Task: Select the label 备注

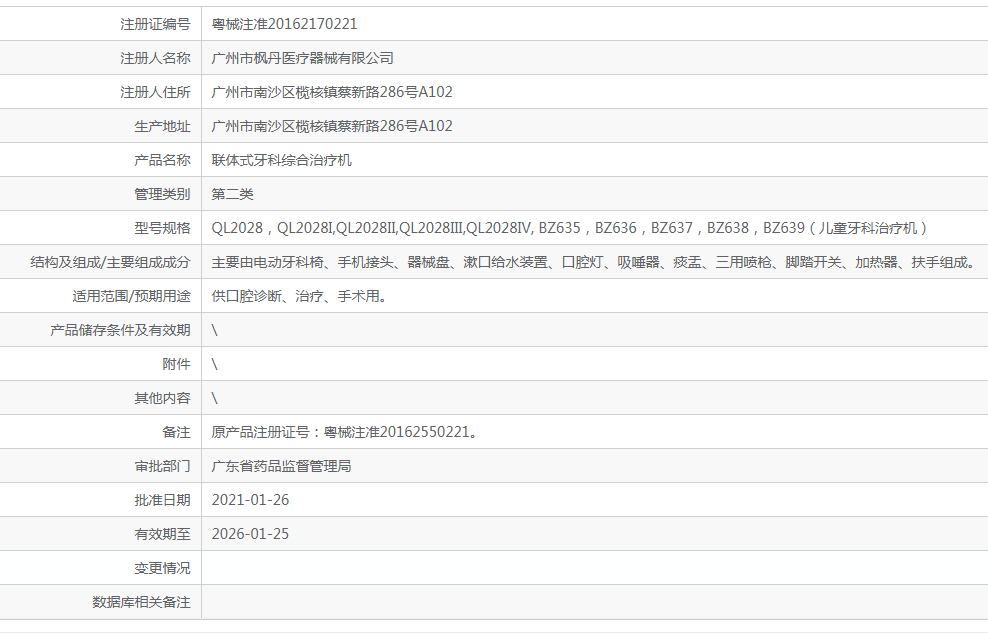Action: point(176,432)
